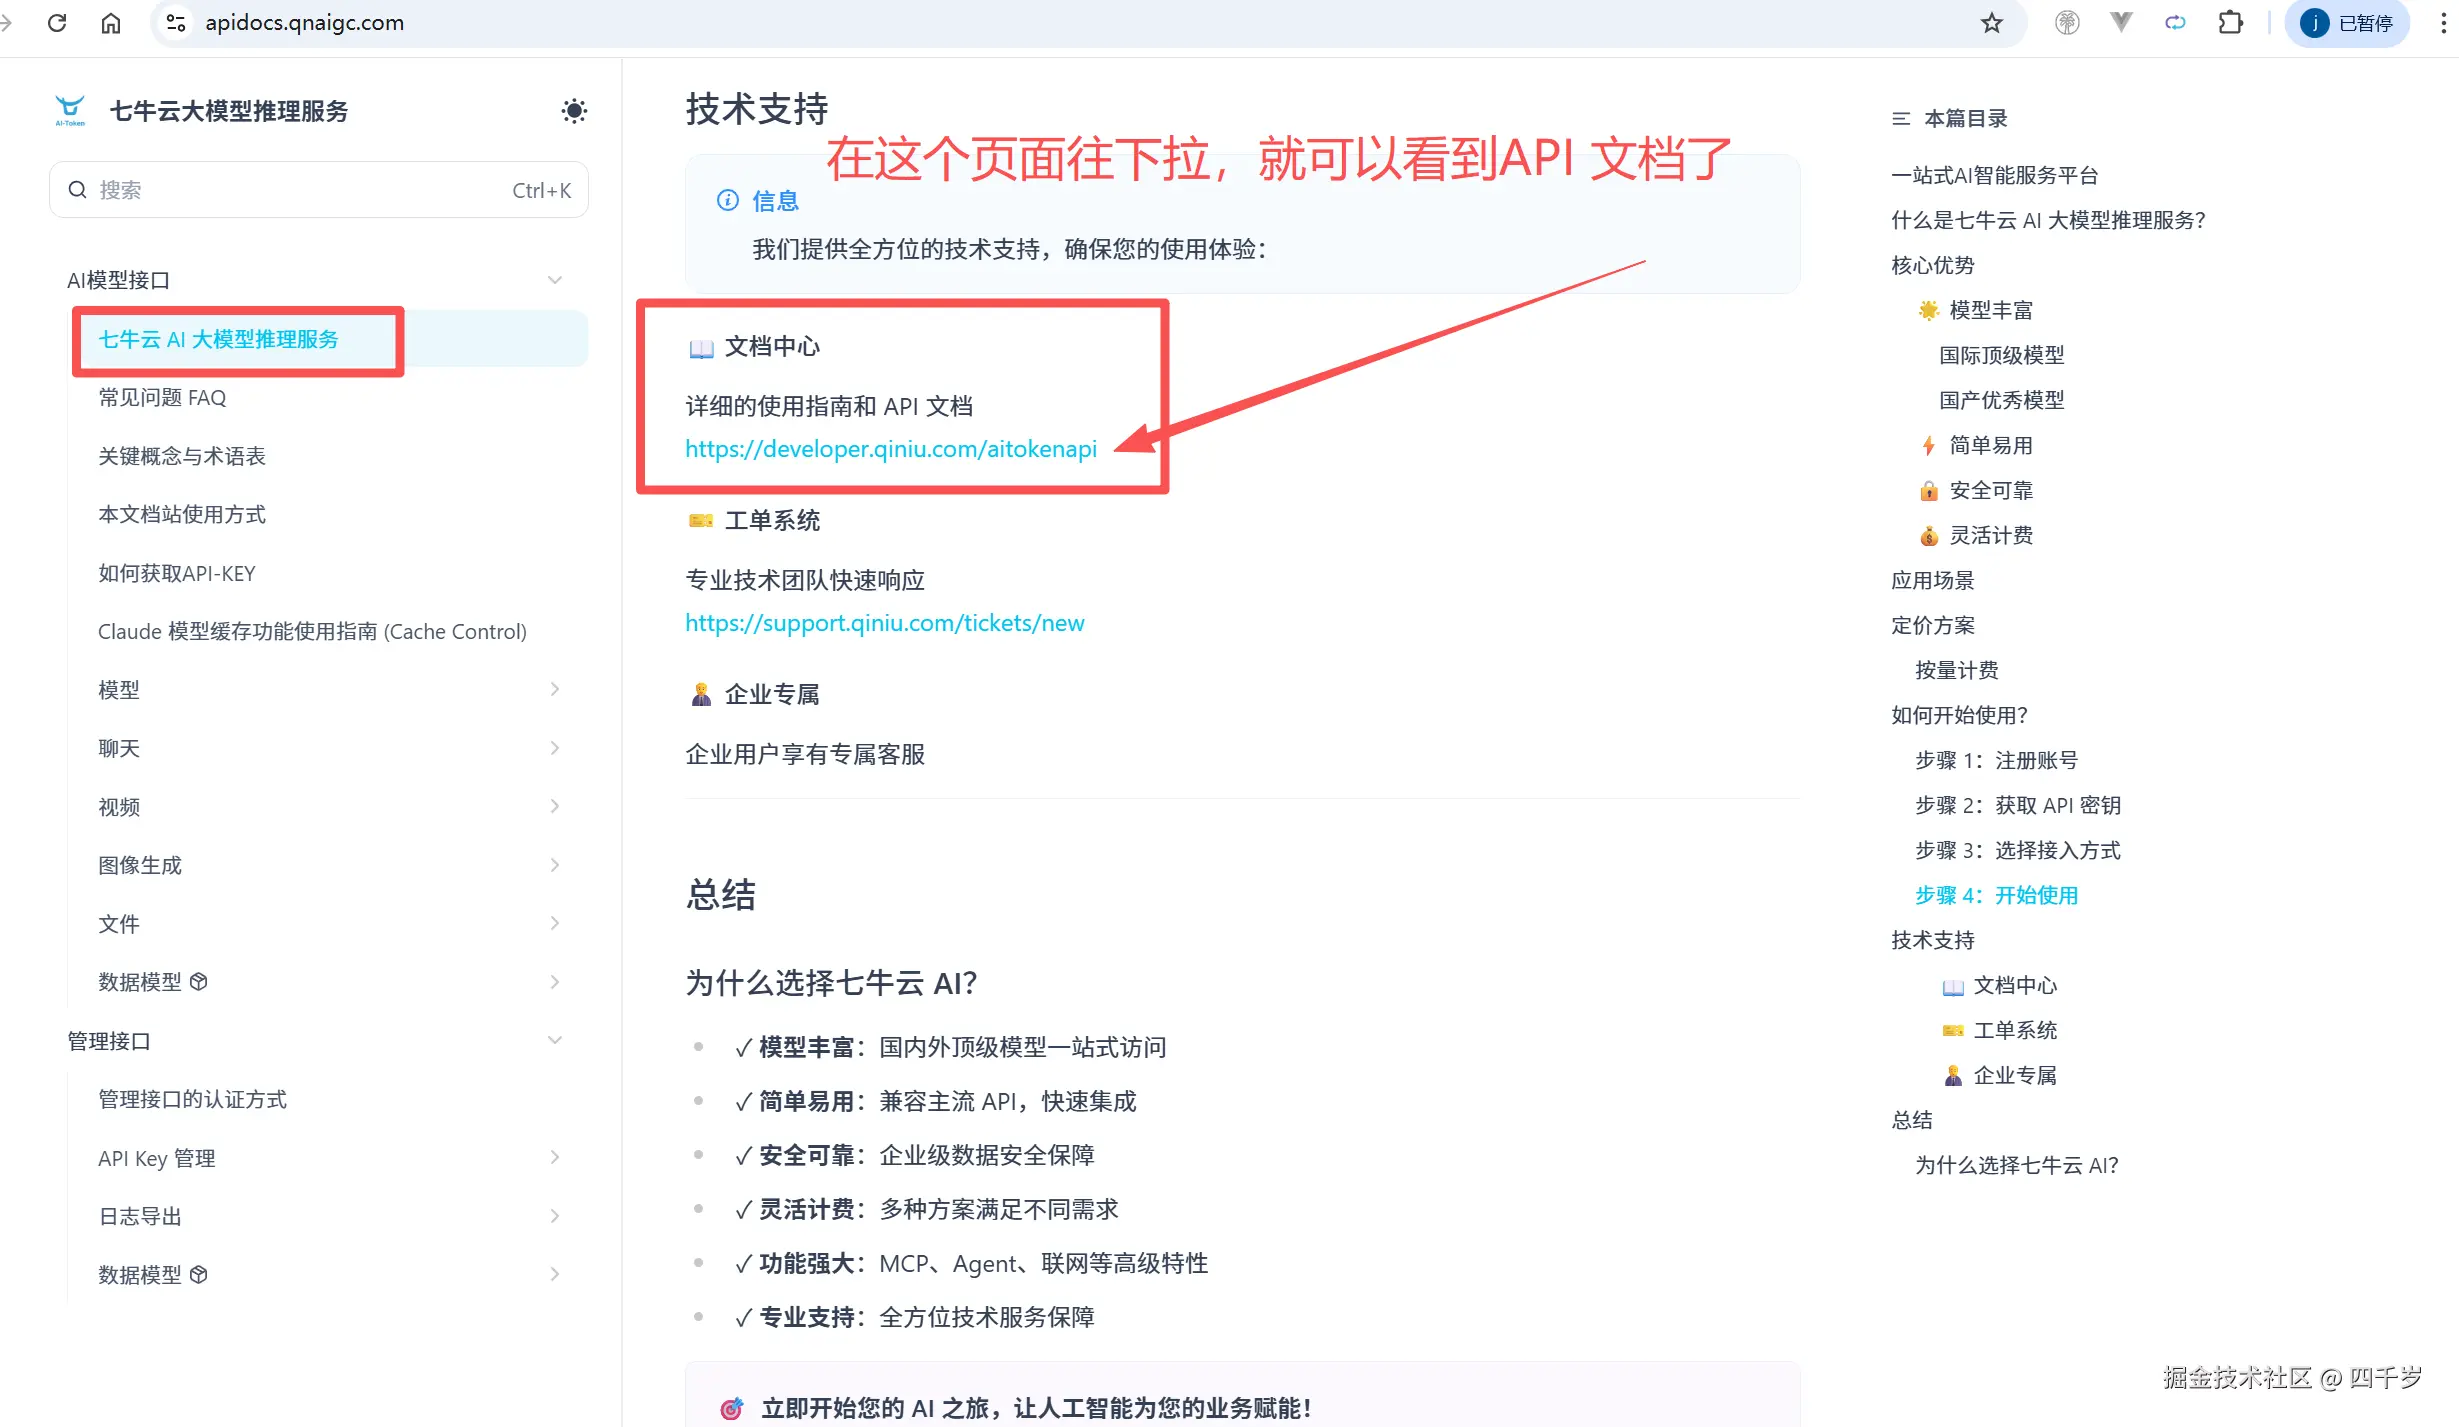Click the 企业专属 person icon
The image size is (2459, 1427).
(x=699, y=693)
